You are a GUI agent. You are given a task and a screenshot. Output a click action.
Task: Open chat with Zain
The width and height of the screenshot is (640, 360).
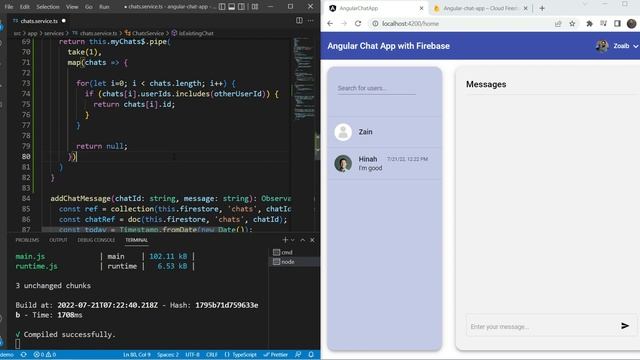(x=384, y=132)
